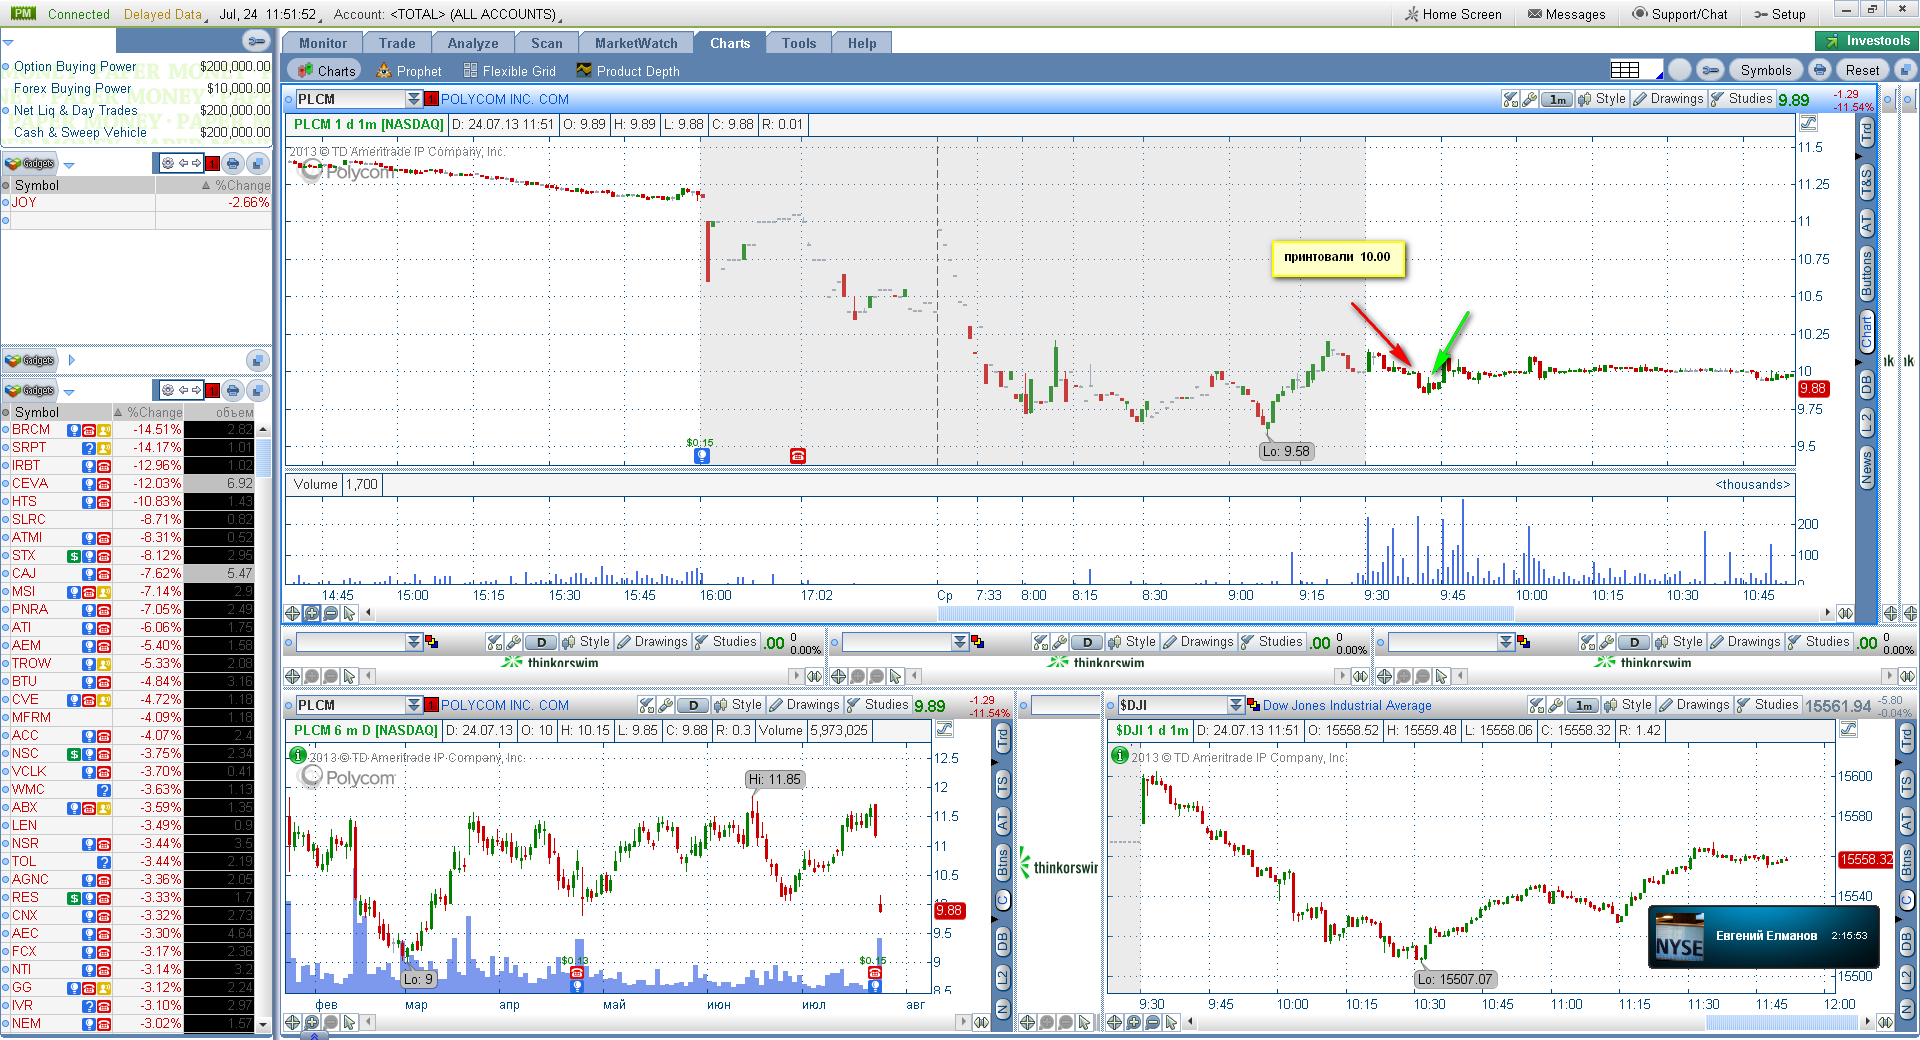Click the Reset button
This screenshot has height=1040, width=1920.
click(x=1862, y=70)
